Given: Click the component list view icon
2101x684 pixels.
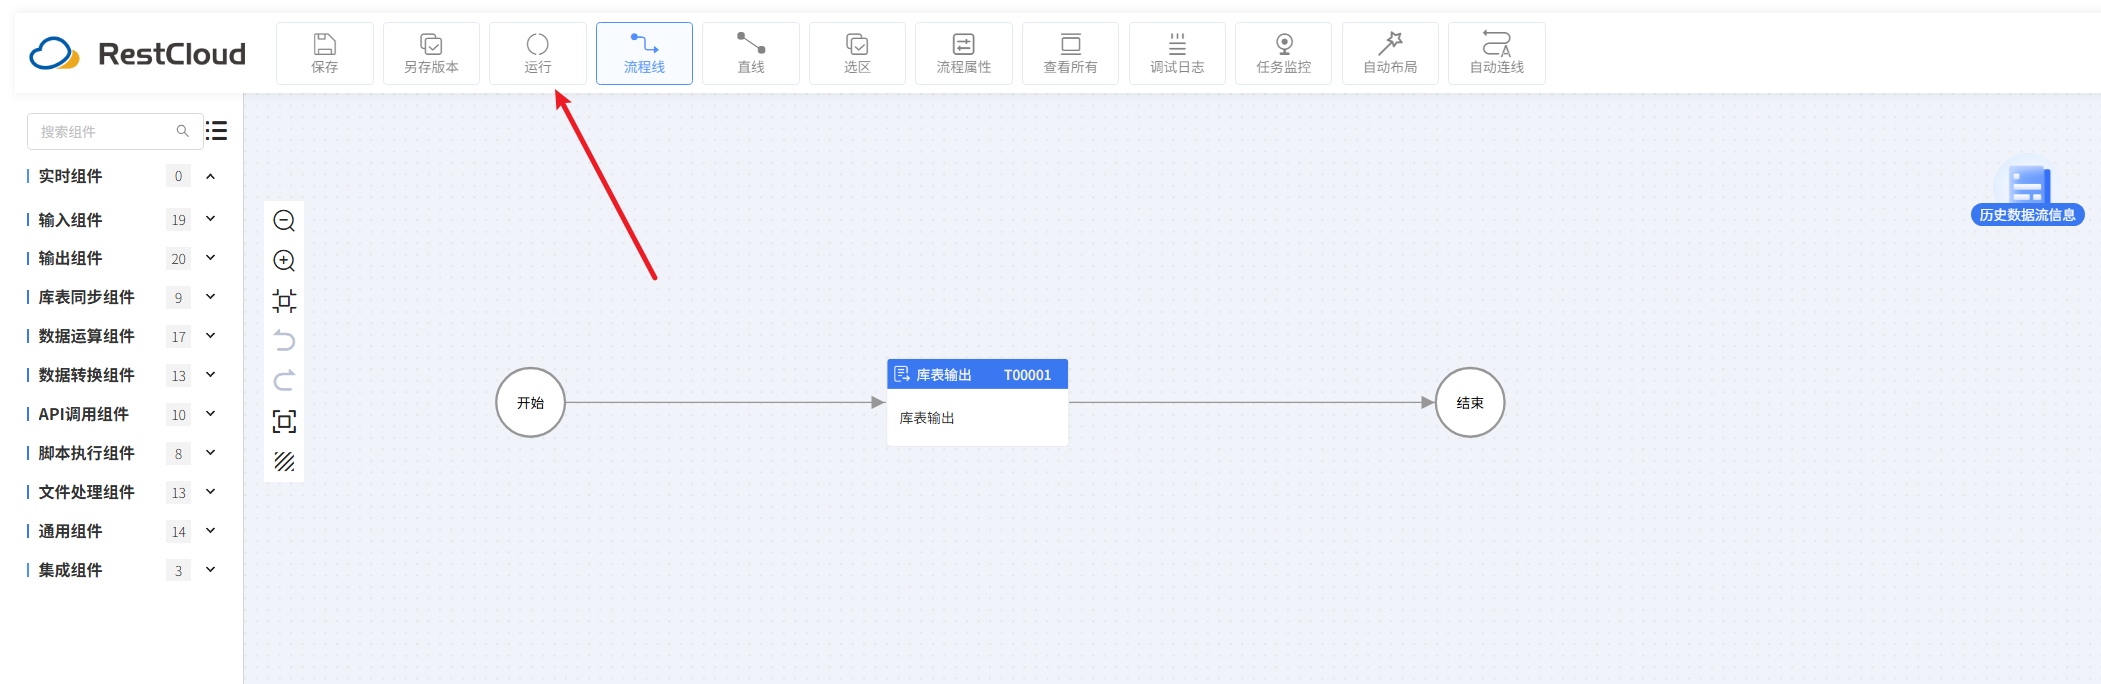Looking at the screenshot, I should pyautogui.click(x=216, y=131).
